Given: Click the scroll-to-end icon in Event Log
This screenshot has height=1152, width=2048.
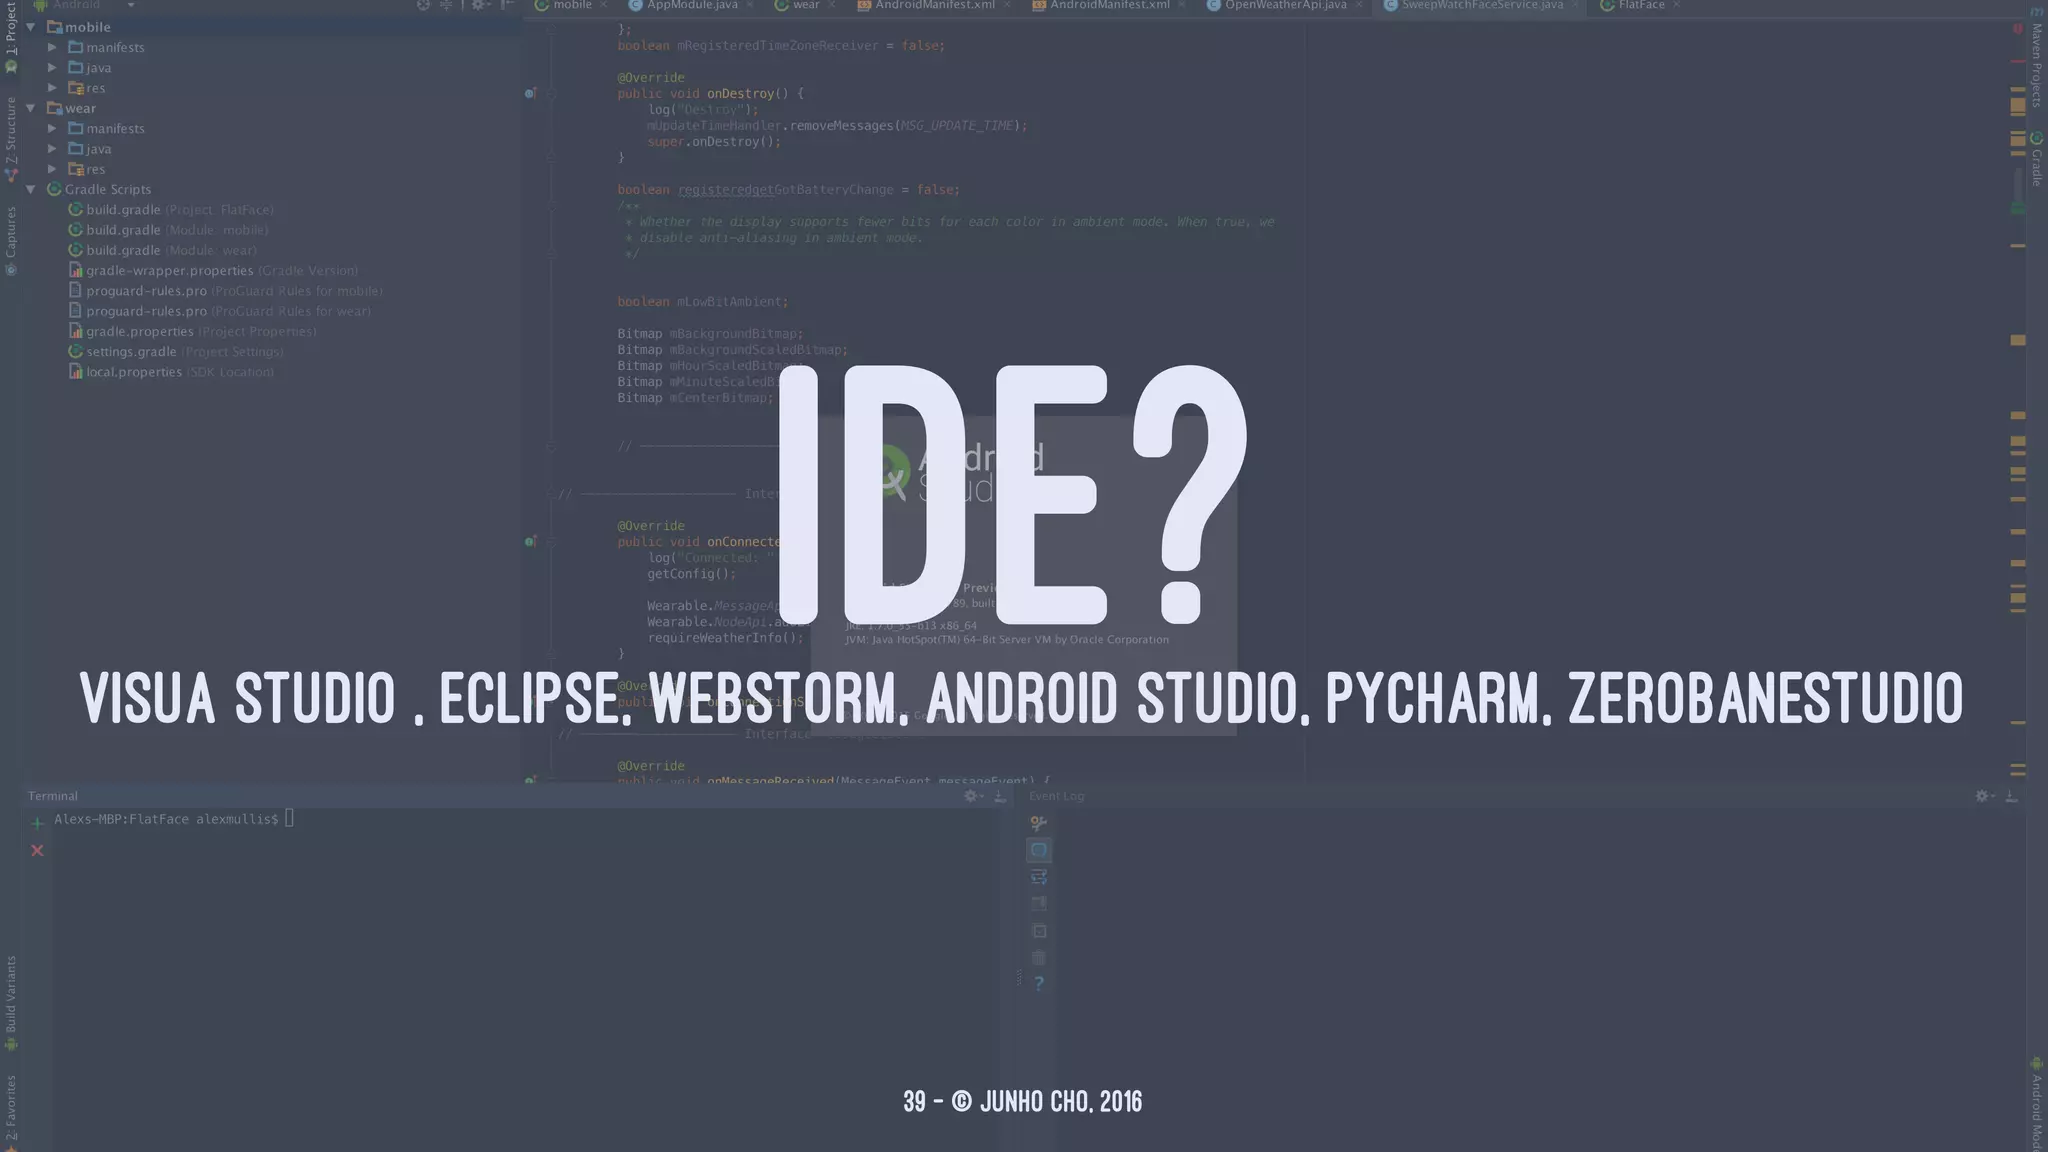Looking at the screenshot, I should (1039, 904).
